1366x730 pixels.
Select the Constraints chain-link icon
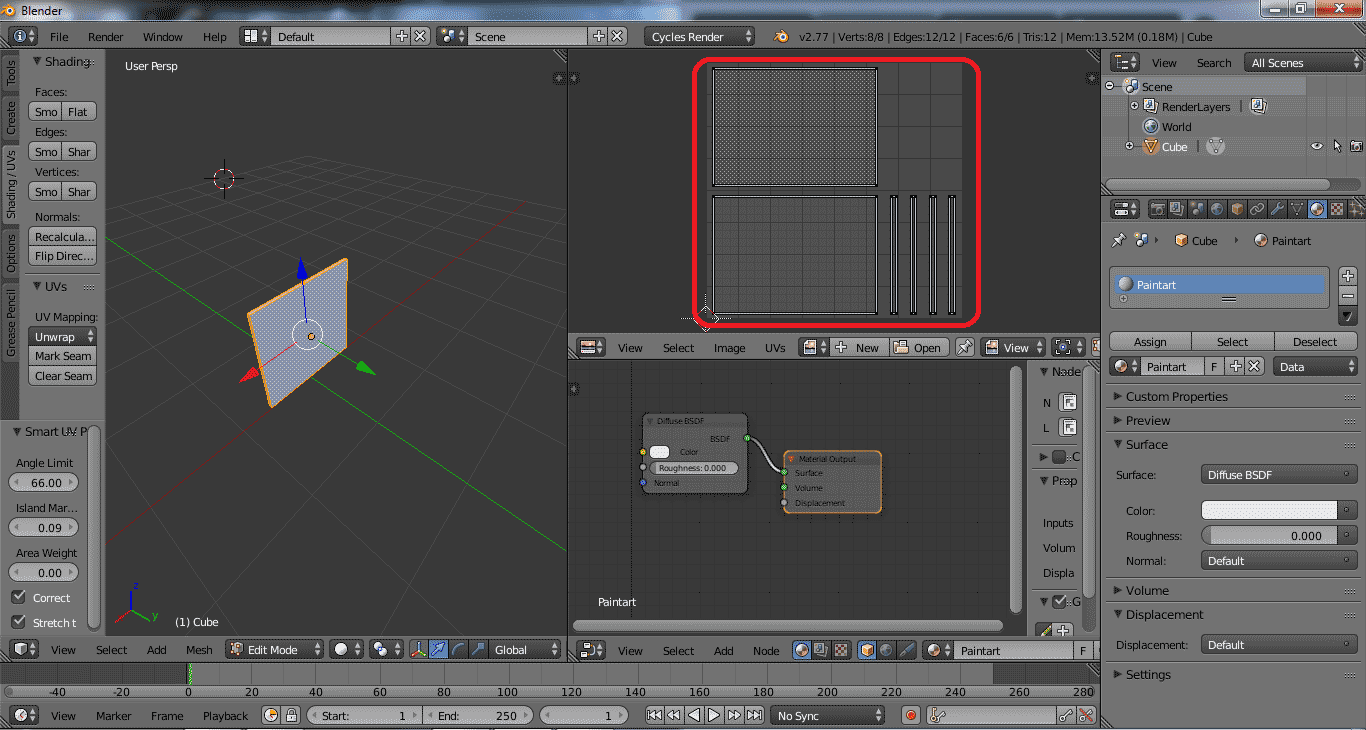(x=1257, y=208)
